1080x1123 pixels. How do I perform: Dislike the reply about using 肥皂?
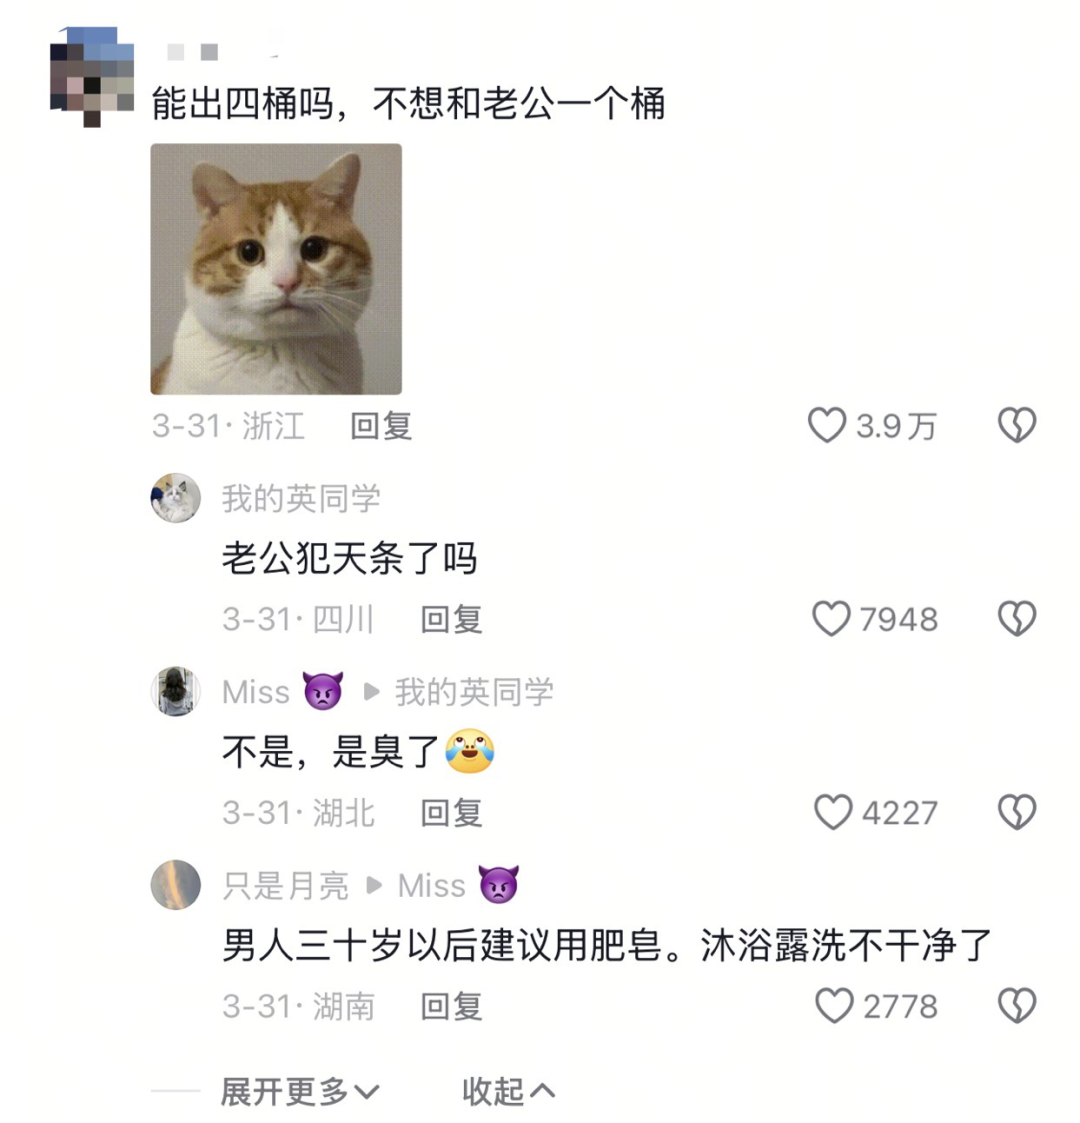tap(1017, 1006)
